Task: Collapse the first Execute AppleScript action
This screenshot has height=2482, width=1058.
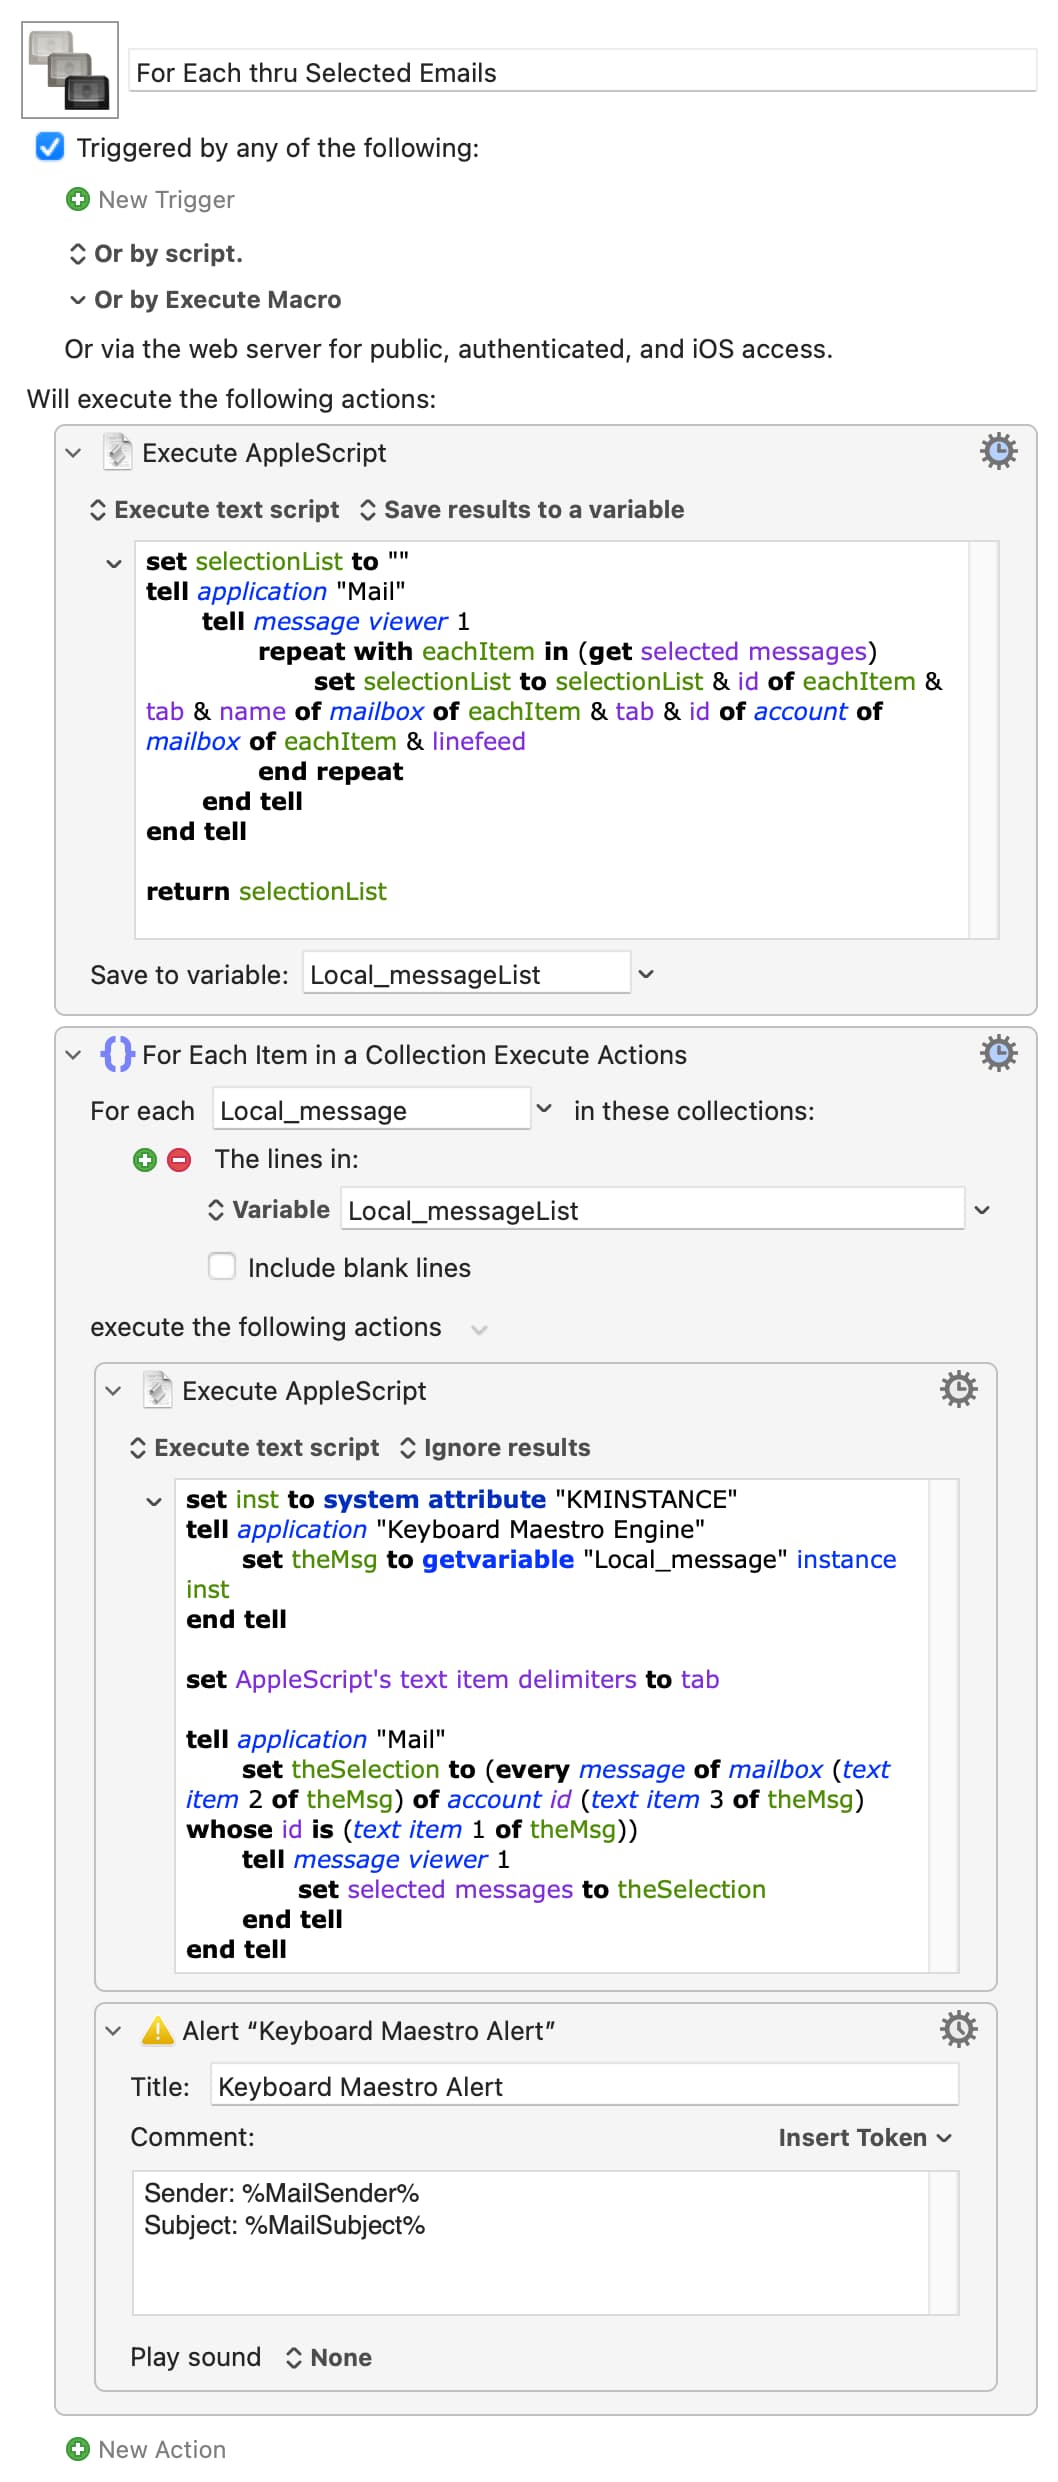Action: coord(73,453)
